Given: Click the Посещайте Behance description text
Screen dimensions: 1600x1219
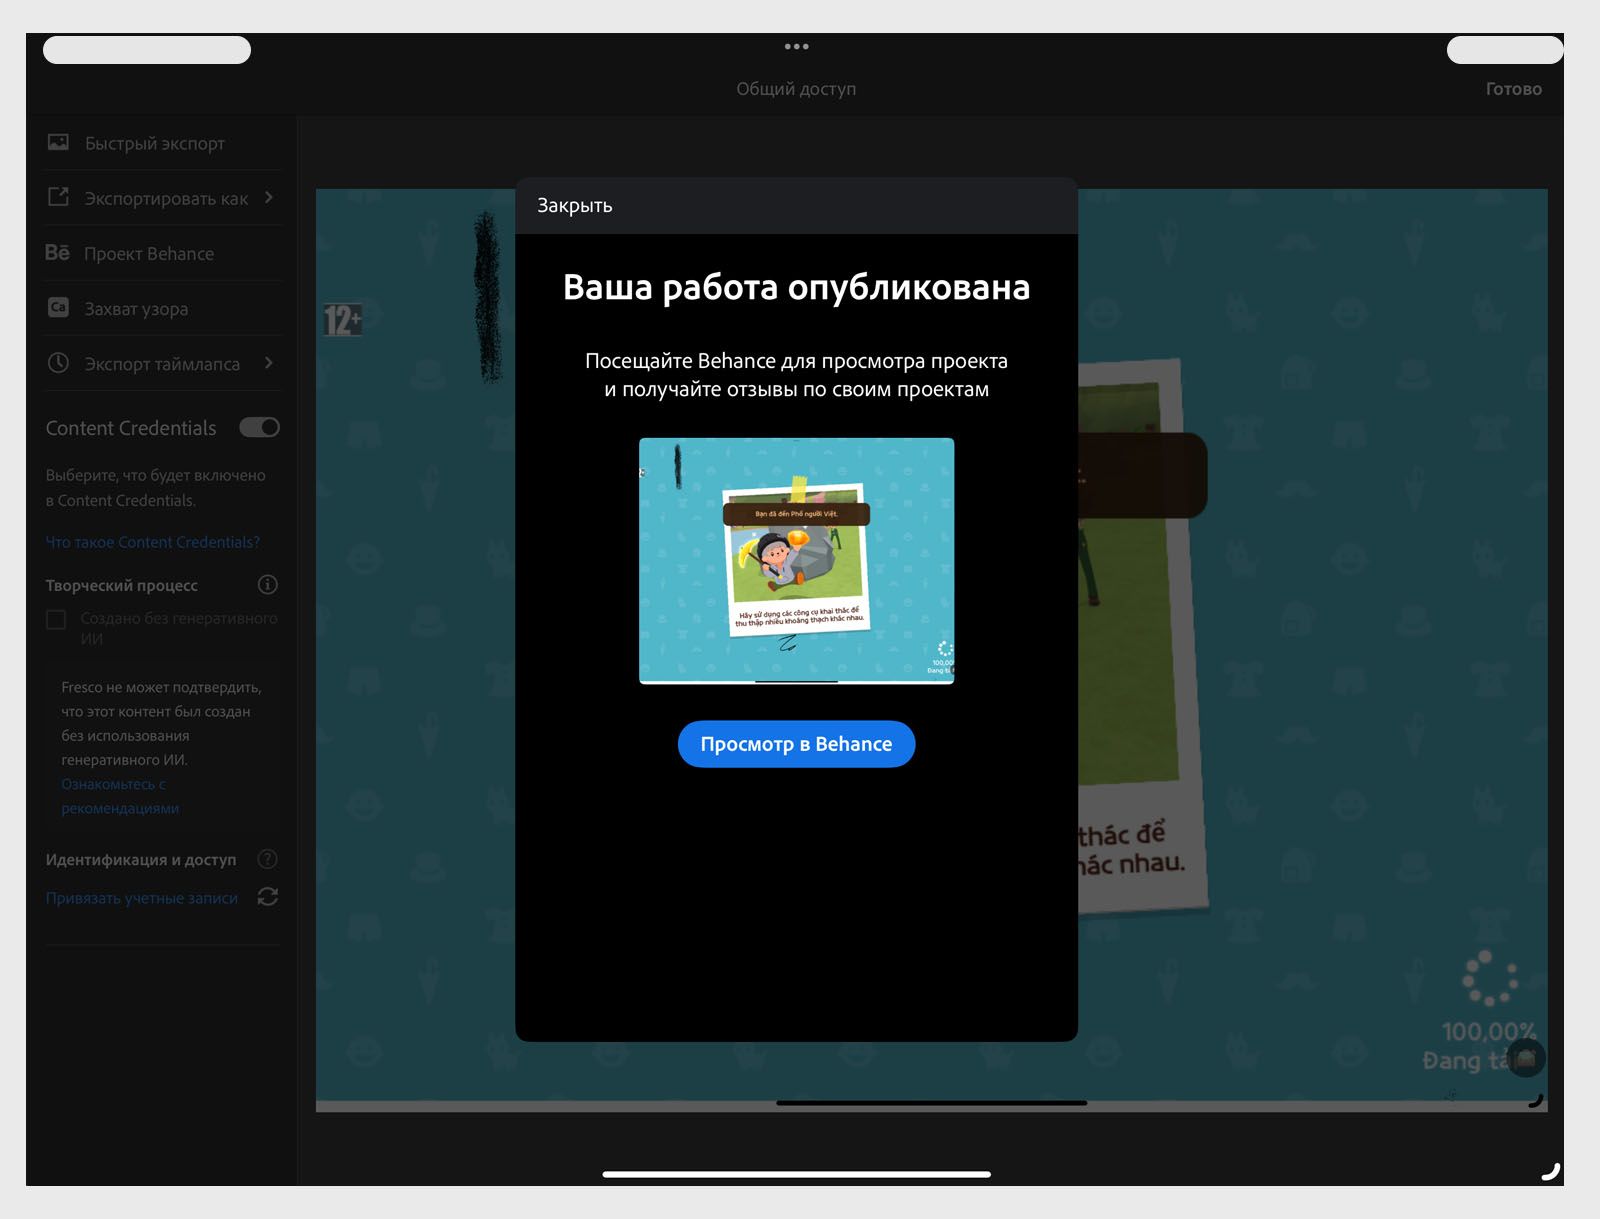Looking at the screenshot, I should 797,375.
